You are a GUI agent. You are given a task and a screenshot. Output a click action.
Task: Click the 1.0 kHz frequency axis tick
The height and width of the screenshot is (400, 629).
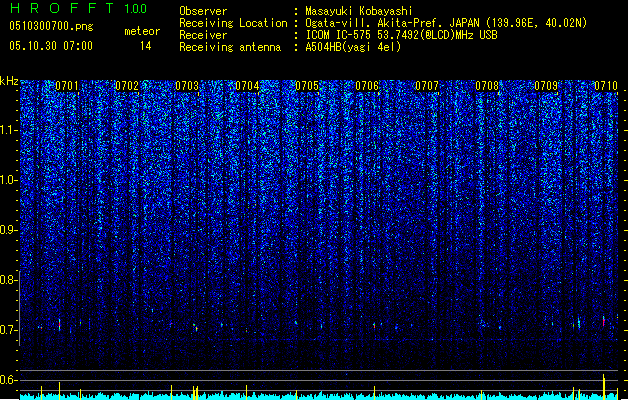[9, 180]
